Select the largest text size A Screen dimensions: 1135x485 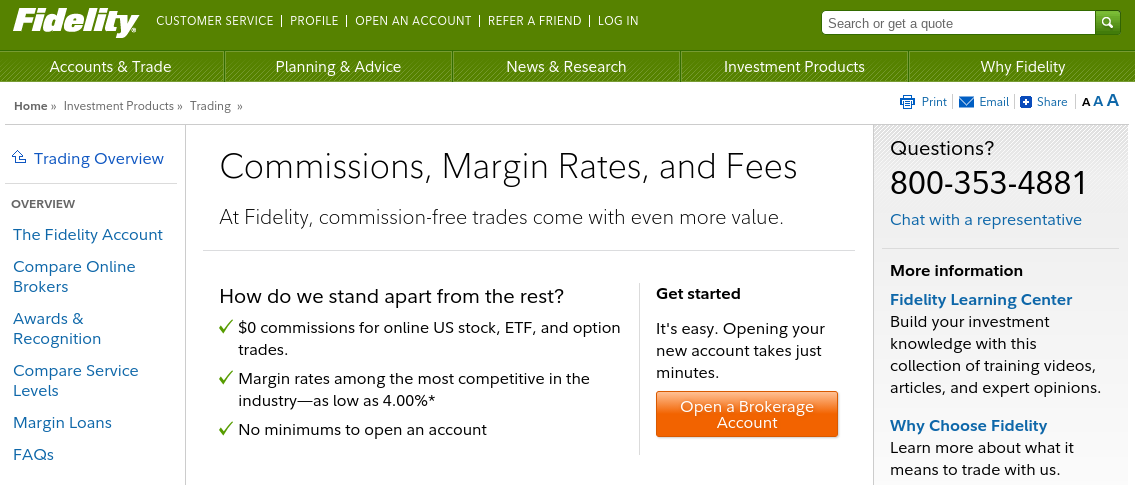[x=1113, y=101]
